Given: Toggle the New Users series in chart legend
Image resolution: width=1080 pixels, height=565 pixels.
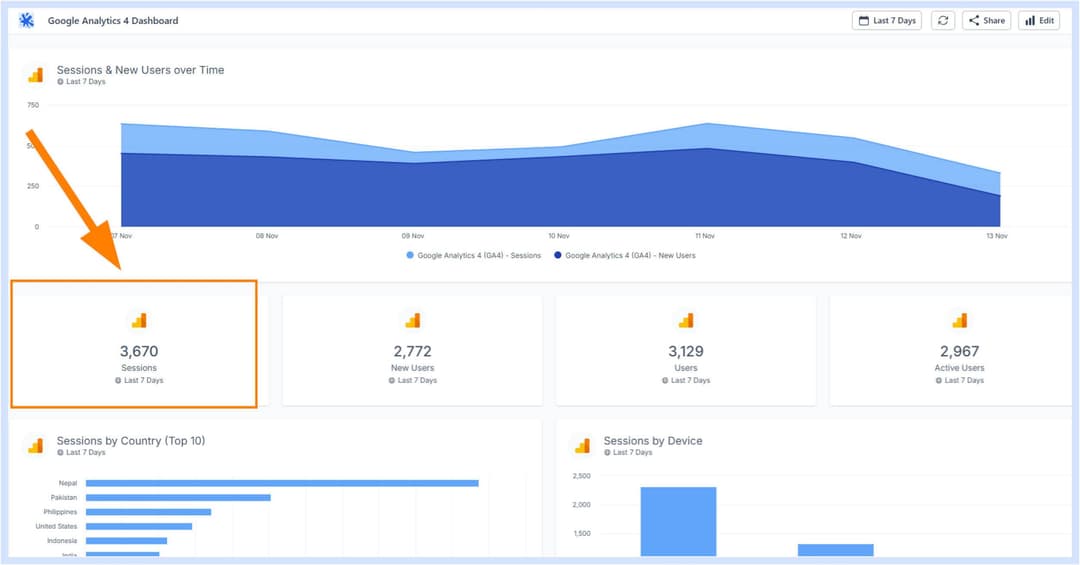Looking at the screenshot, I should [x=625, y=256].
